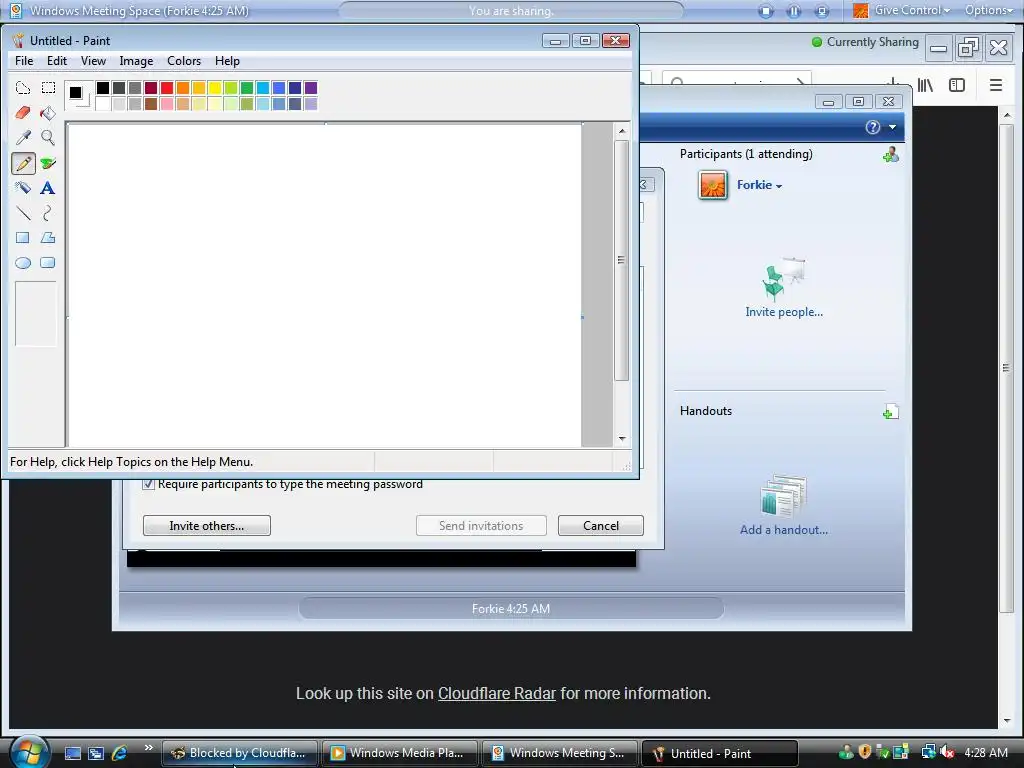
Task: Select the Magnifier tool in Paint
Action: pos(48,138)
